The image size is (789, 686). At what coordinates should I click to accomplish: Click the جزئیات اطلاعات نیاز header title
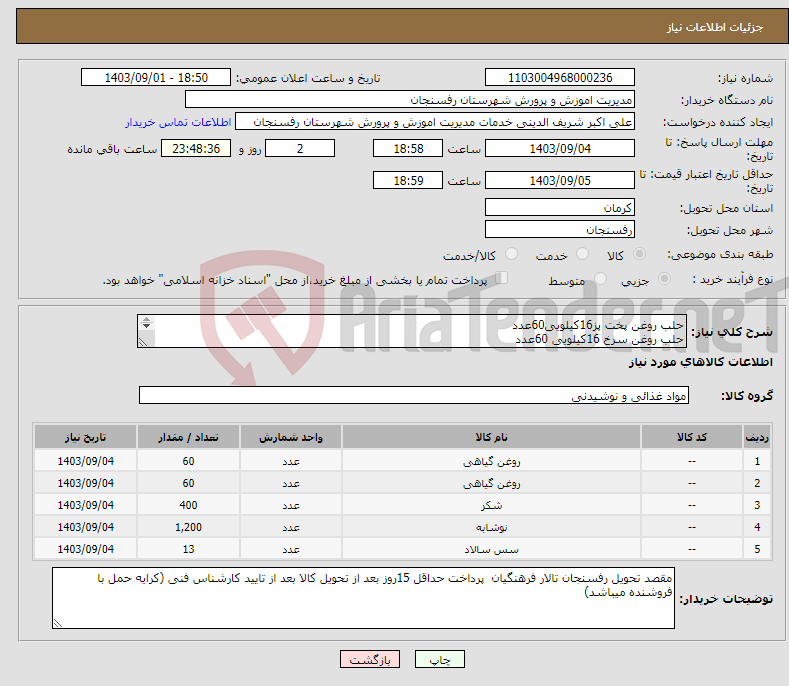[715, 27]
